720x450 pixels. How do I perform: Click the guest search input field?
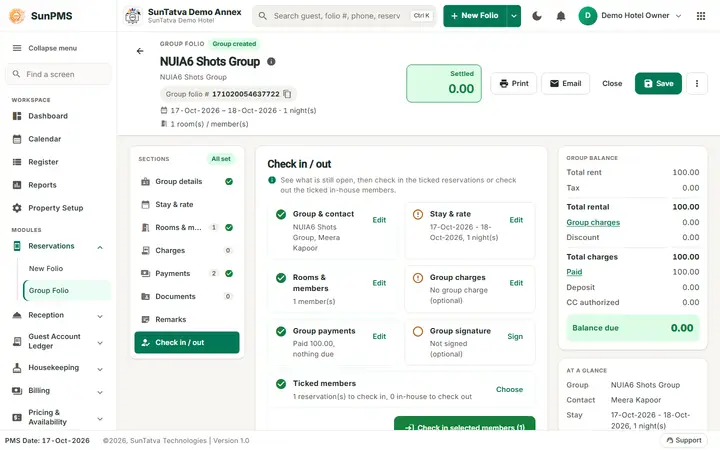click(x=343, y=16)
